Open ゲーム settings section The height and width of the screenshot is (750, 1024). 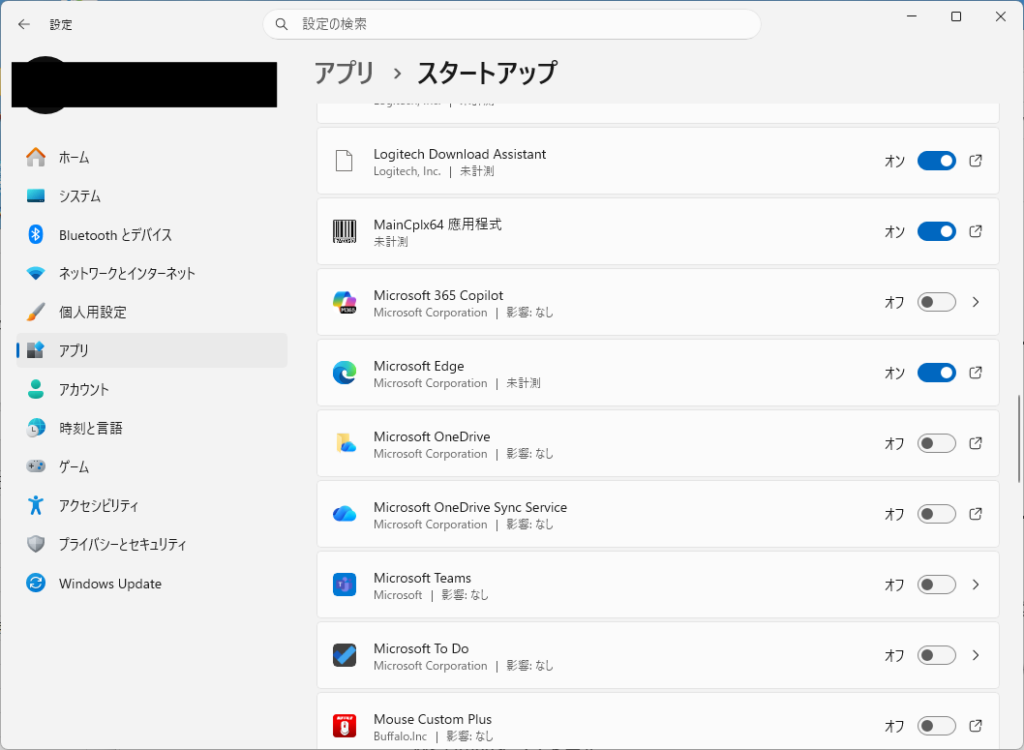[x=152, y=466]
